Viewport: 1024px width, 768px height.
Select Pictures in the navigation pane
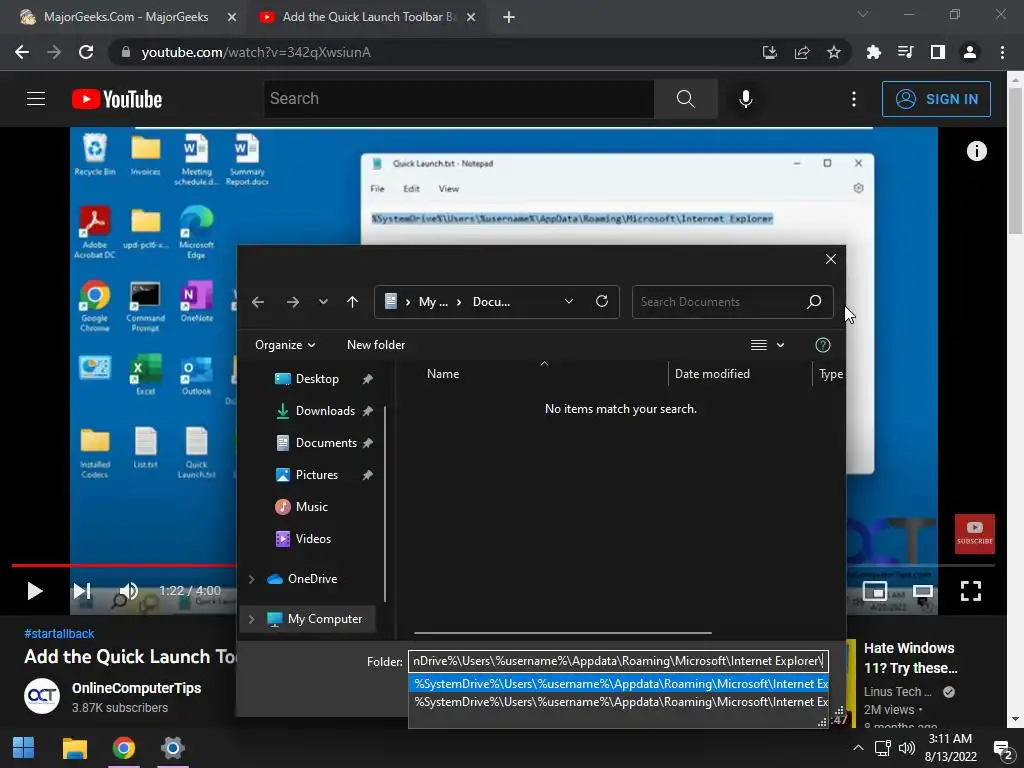[x=316, y=475]
